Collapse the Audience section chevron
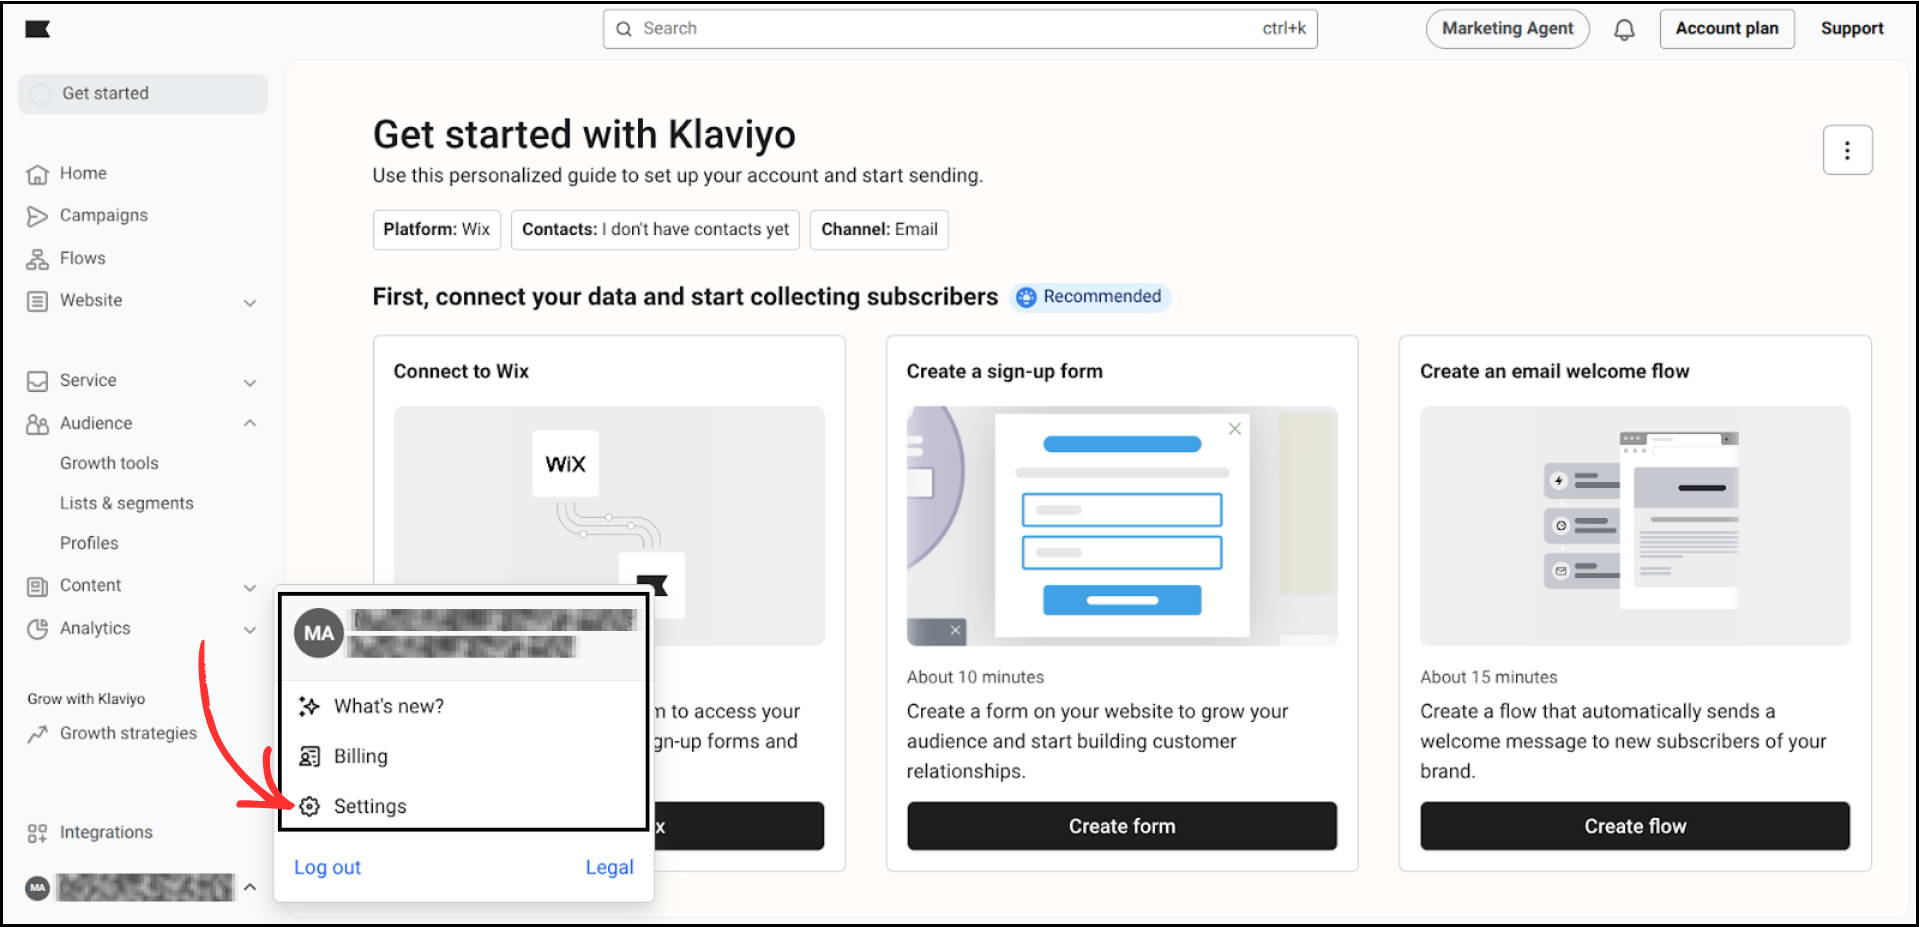The image size is (1919, 927). tap(250, 422)
